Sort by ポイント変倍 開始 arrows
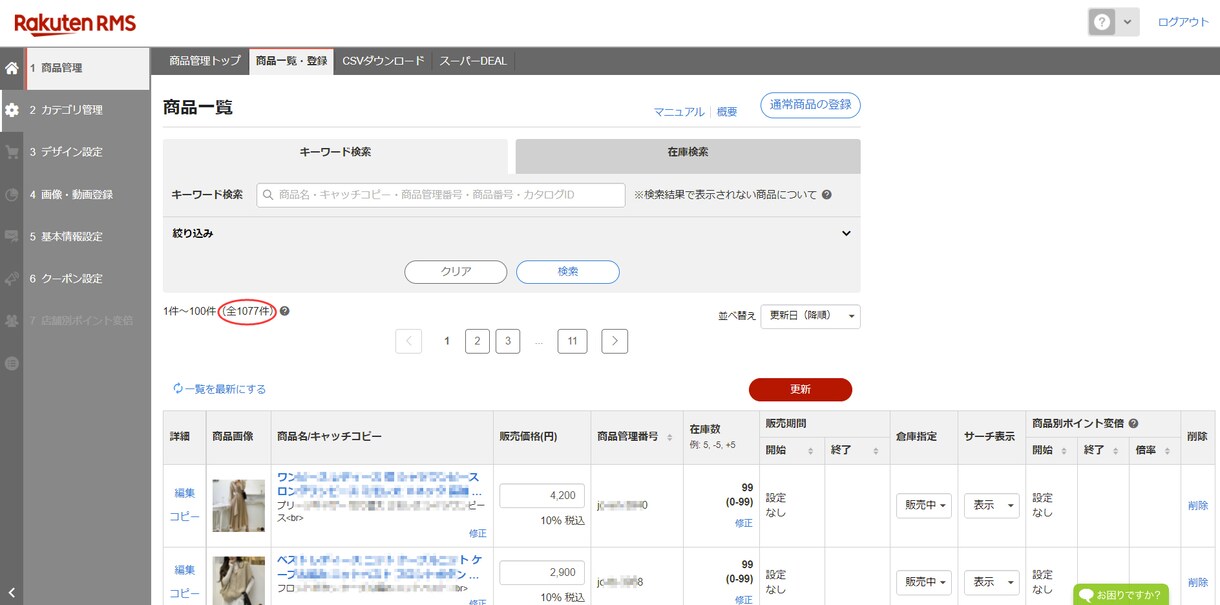1220x605 pixels. pyautogui.click(x=1063, y=451)
